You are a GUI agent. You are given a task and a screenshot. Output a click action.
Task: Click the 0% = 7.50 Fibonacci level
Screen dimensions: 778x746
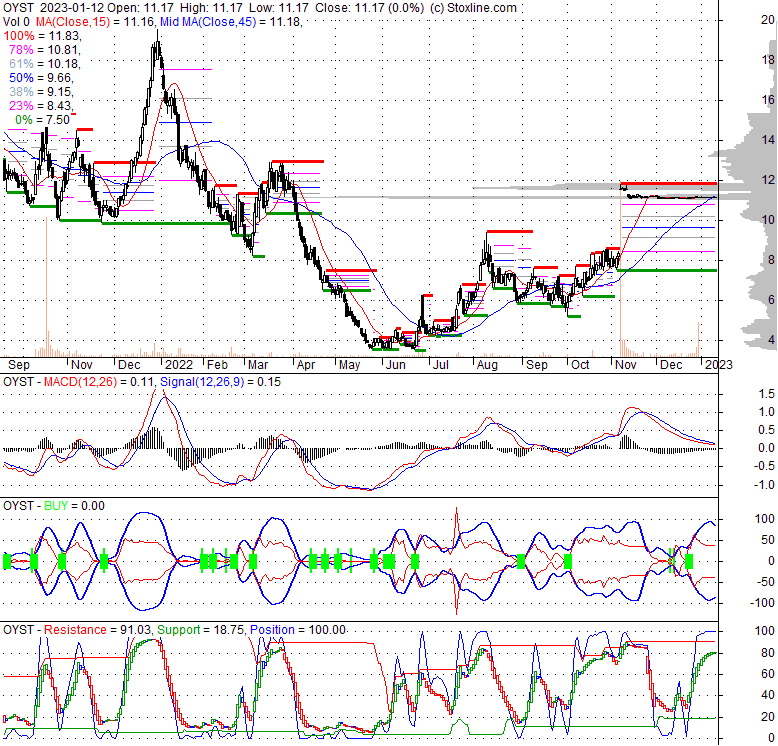tap(43, 120)
